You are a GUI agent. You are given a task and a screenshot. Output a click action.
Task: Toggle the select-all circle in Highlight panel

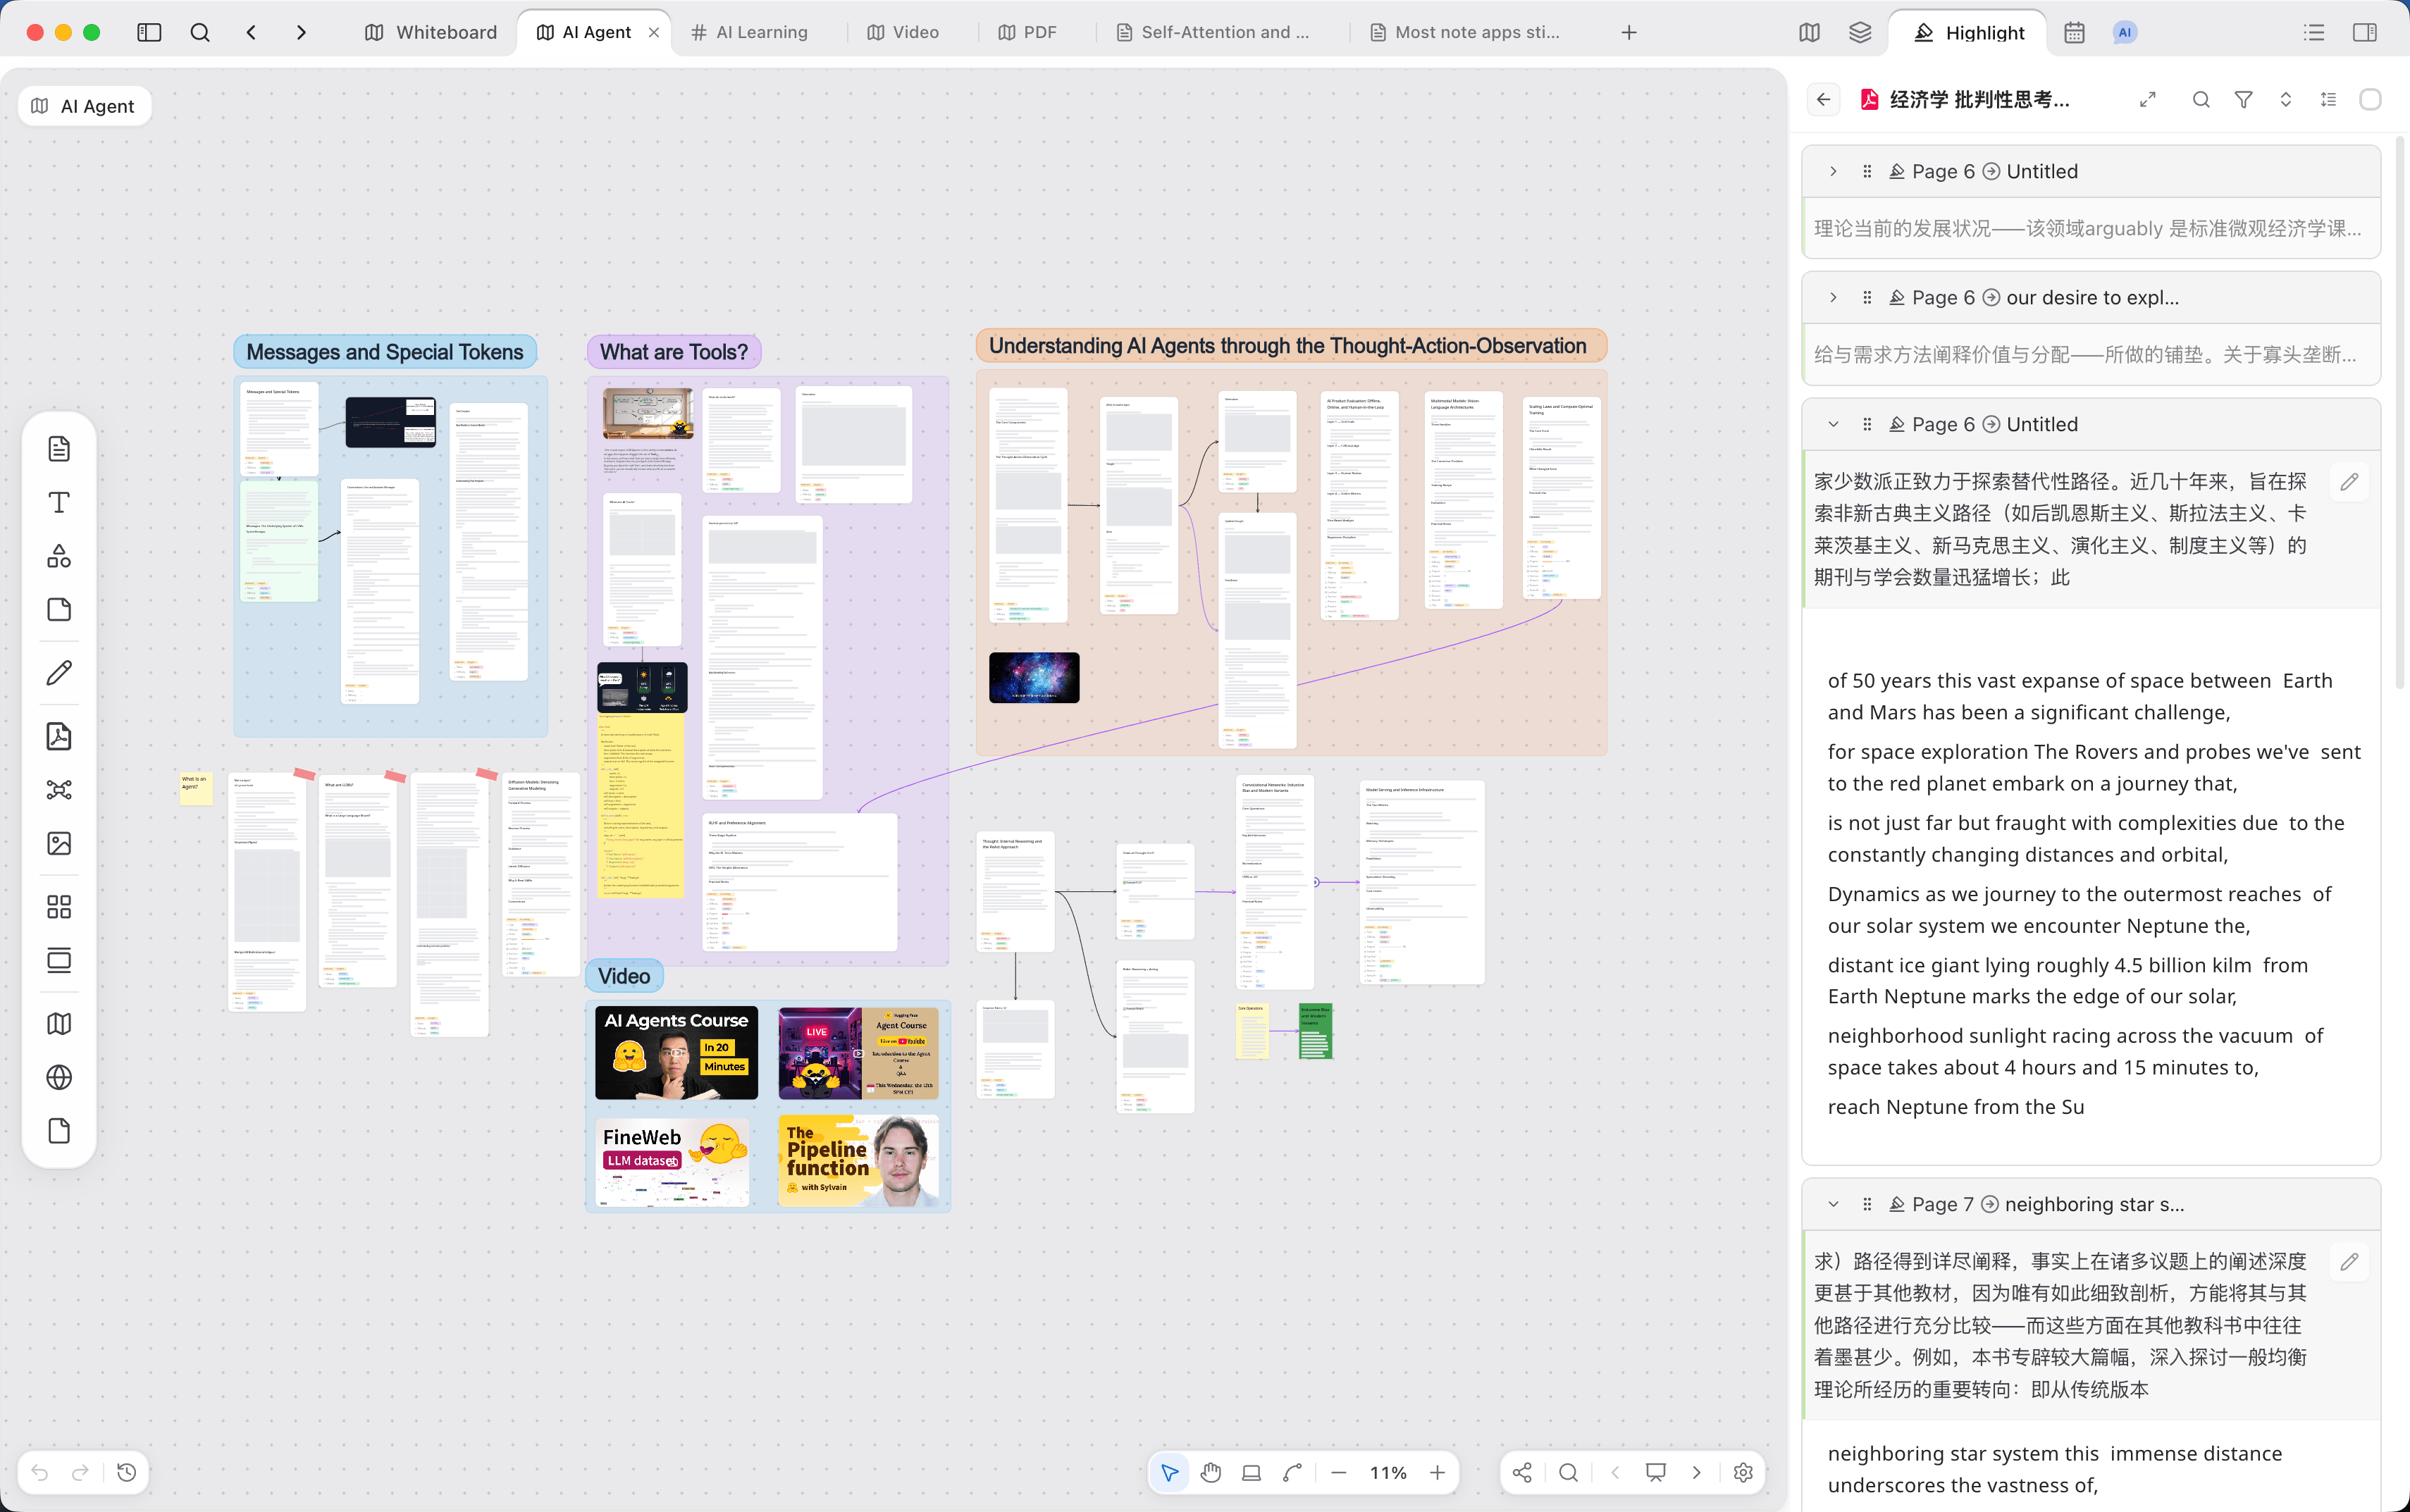(2370, 100)
